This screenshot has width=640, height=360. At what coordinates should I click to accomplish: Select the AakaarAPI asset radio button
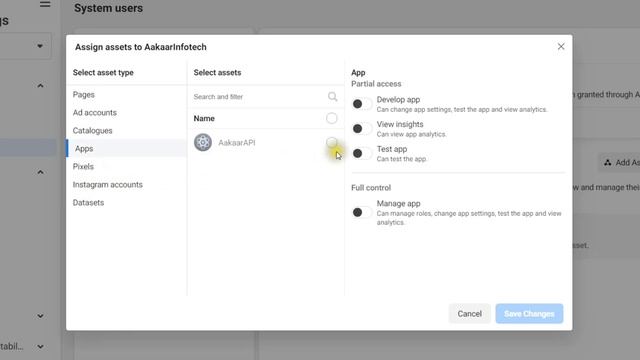331,142
